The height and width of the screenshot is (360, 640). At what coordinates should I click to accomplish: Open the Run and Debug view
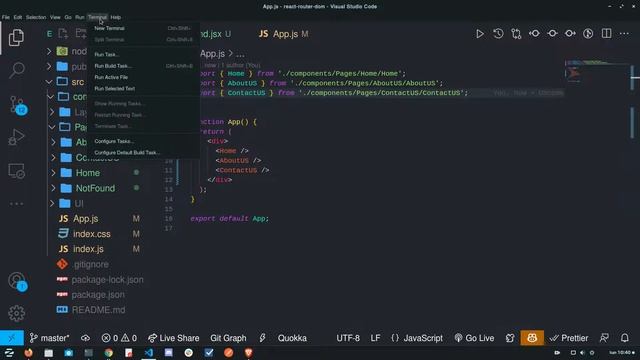click(x=16, y=137)
